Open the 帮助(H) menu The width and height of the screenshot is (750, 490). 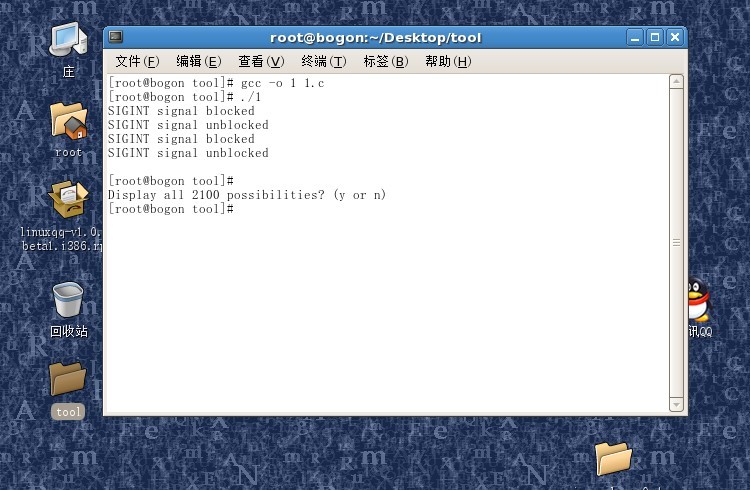(448, 61)
